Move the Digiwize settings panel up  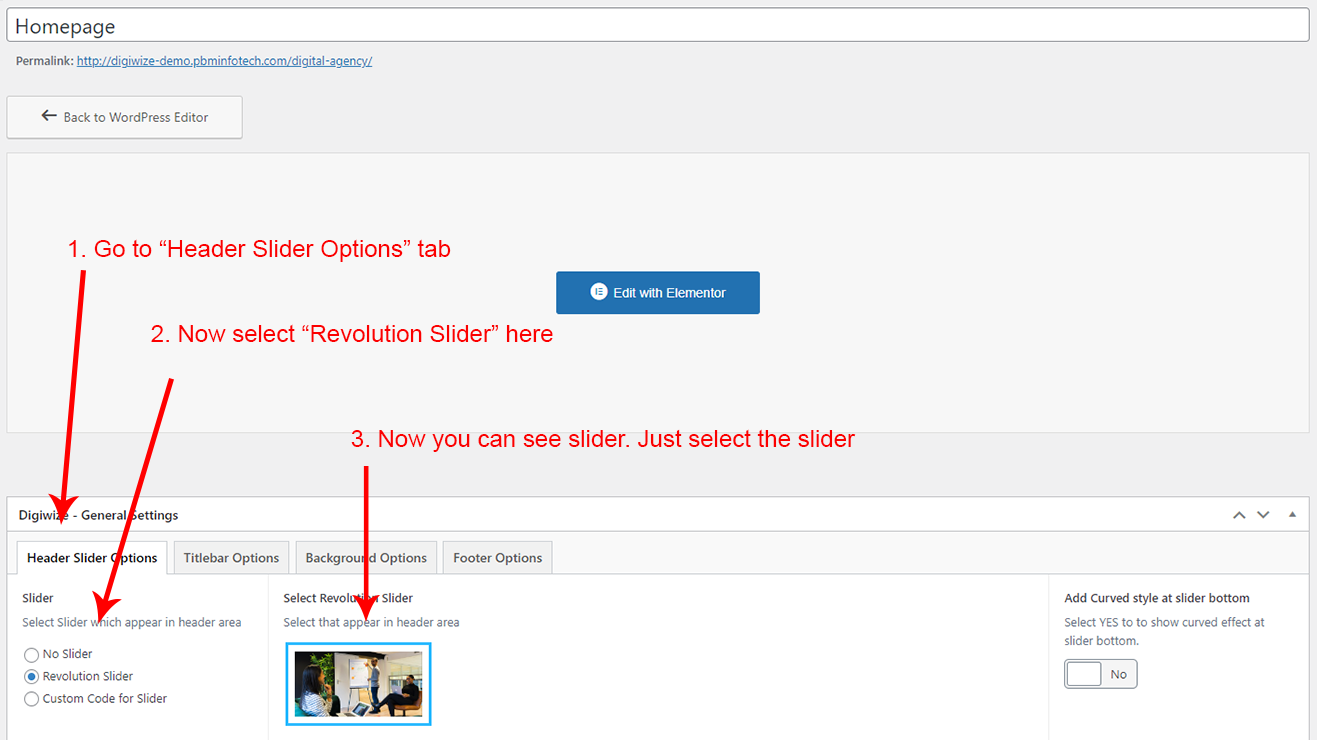pyautogui.click(x=1239, y=515)
